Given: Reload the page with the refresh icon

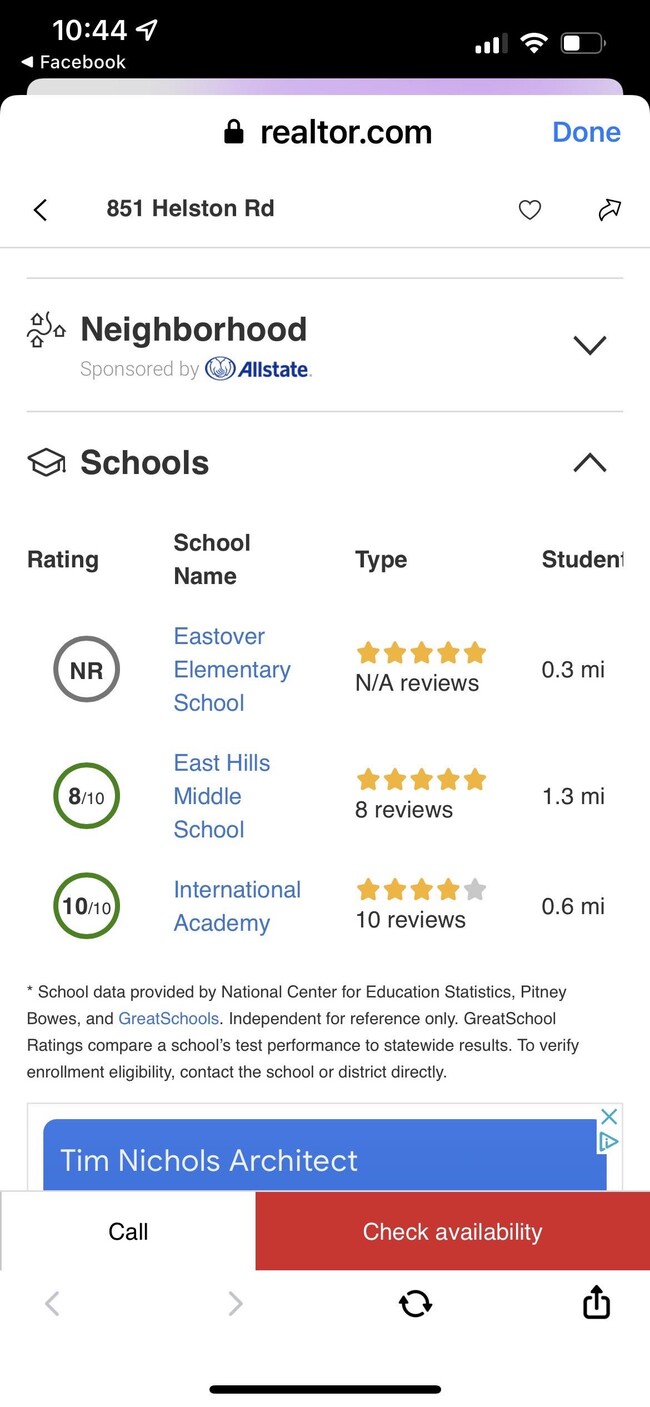Looking at the screenshot, I should click(x=415, y=1303).
